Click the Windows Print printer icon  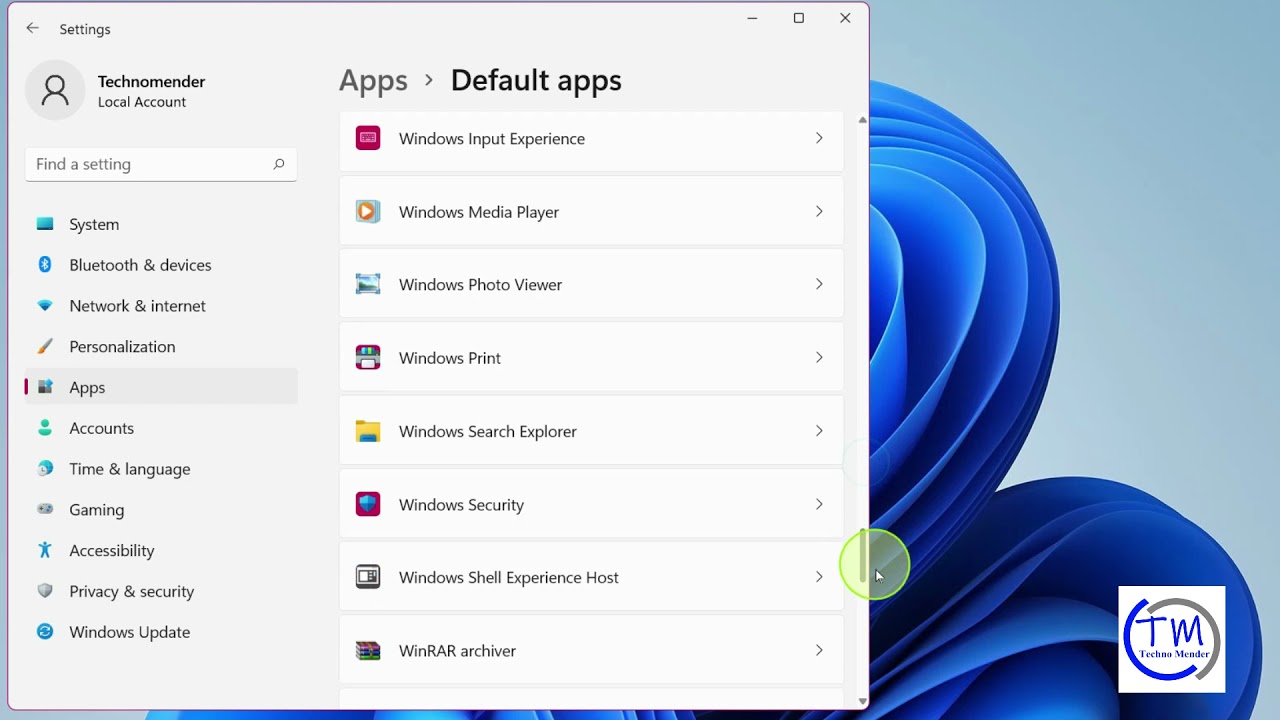coord(368,357)
